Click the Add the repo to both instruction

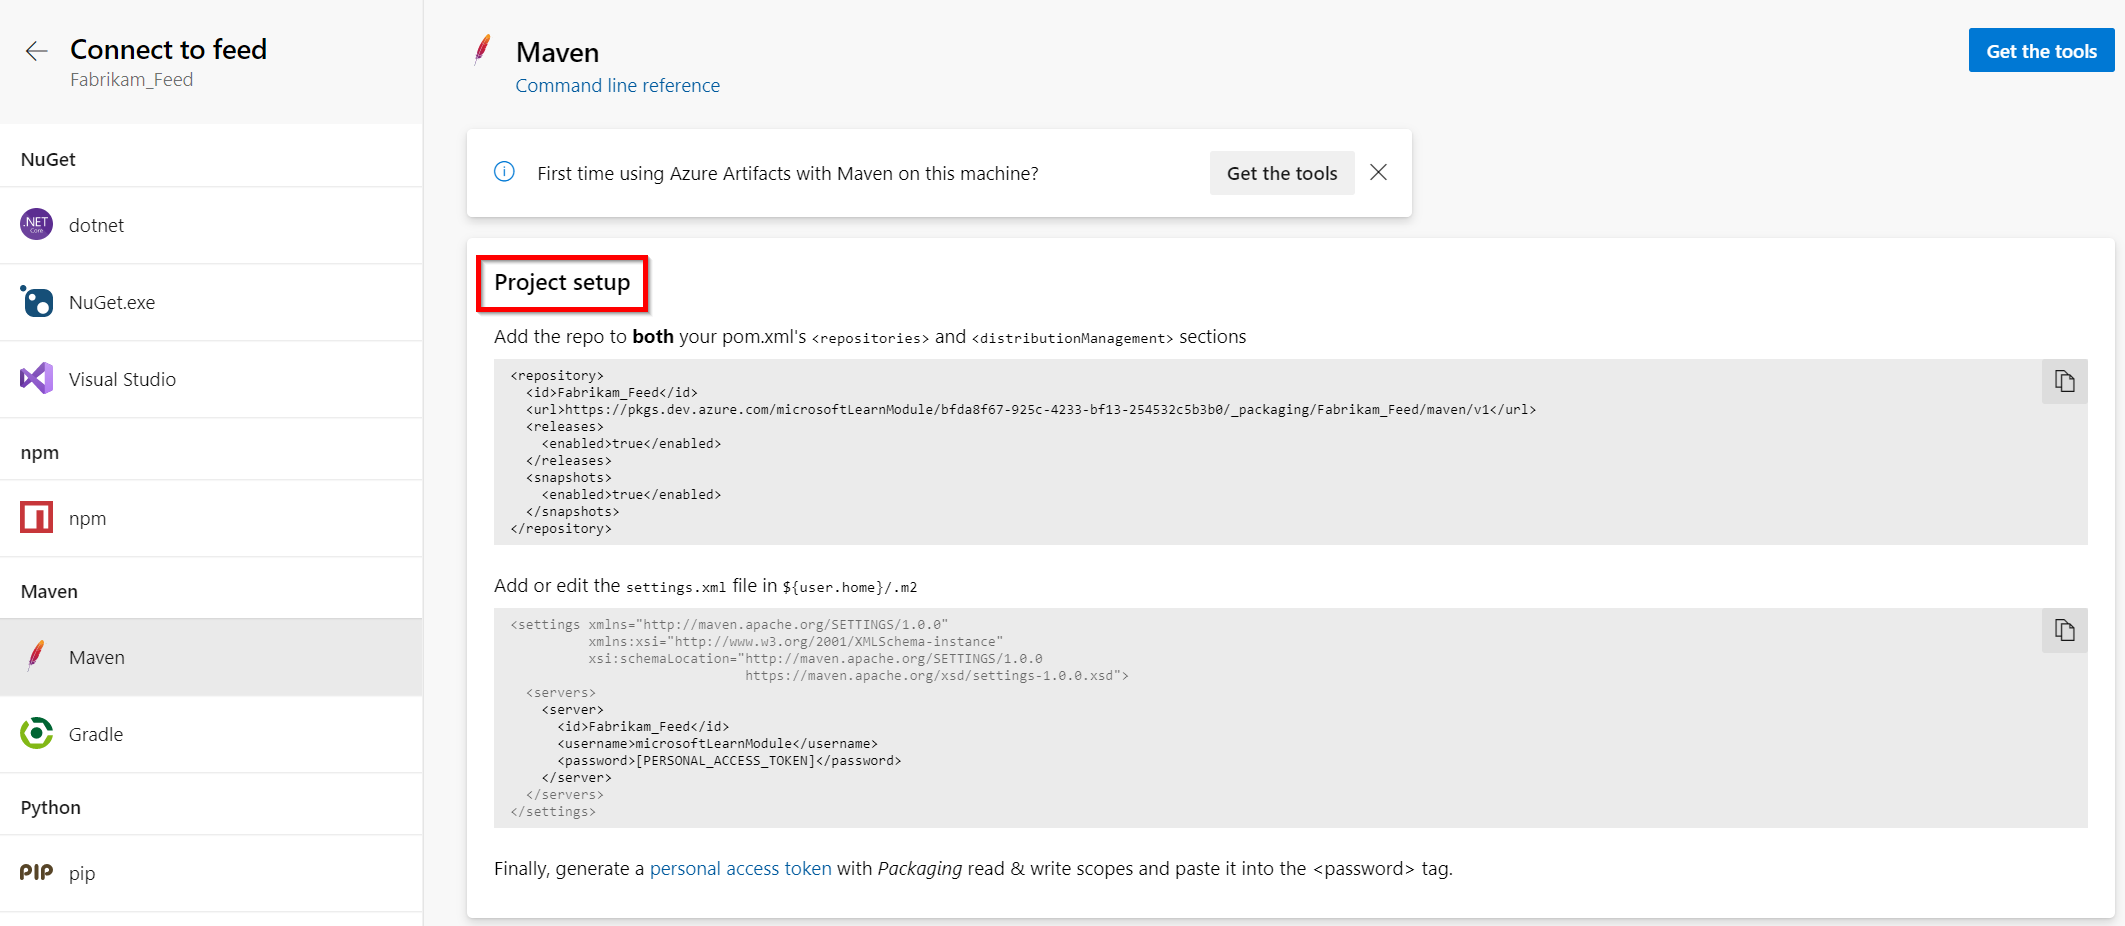click(x=870, y=337)
